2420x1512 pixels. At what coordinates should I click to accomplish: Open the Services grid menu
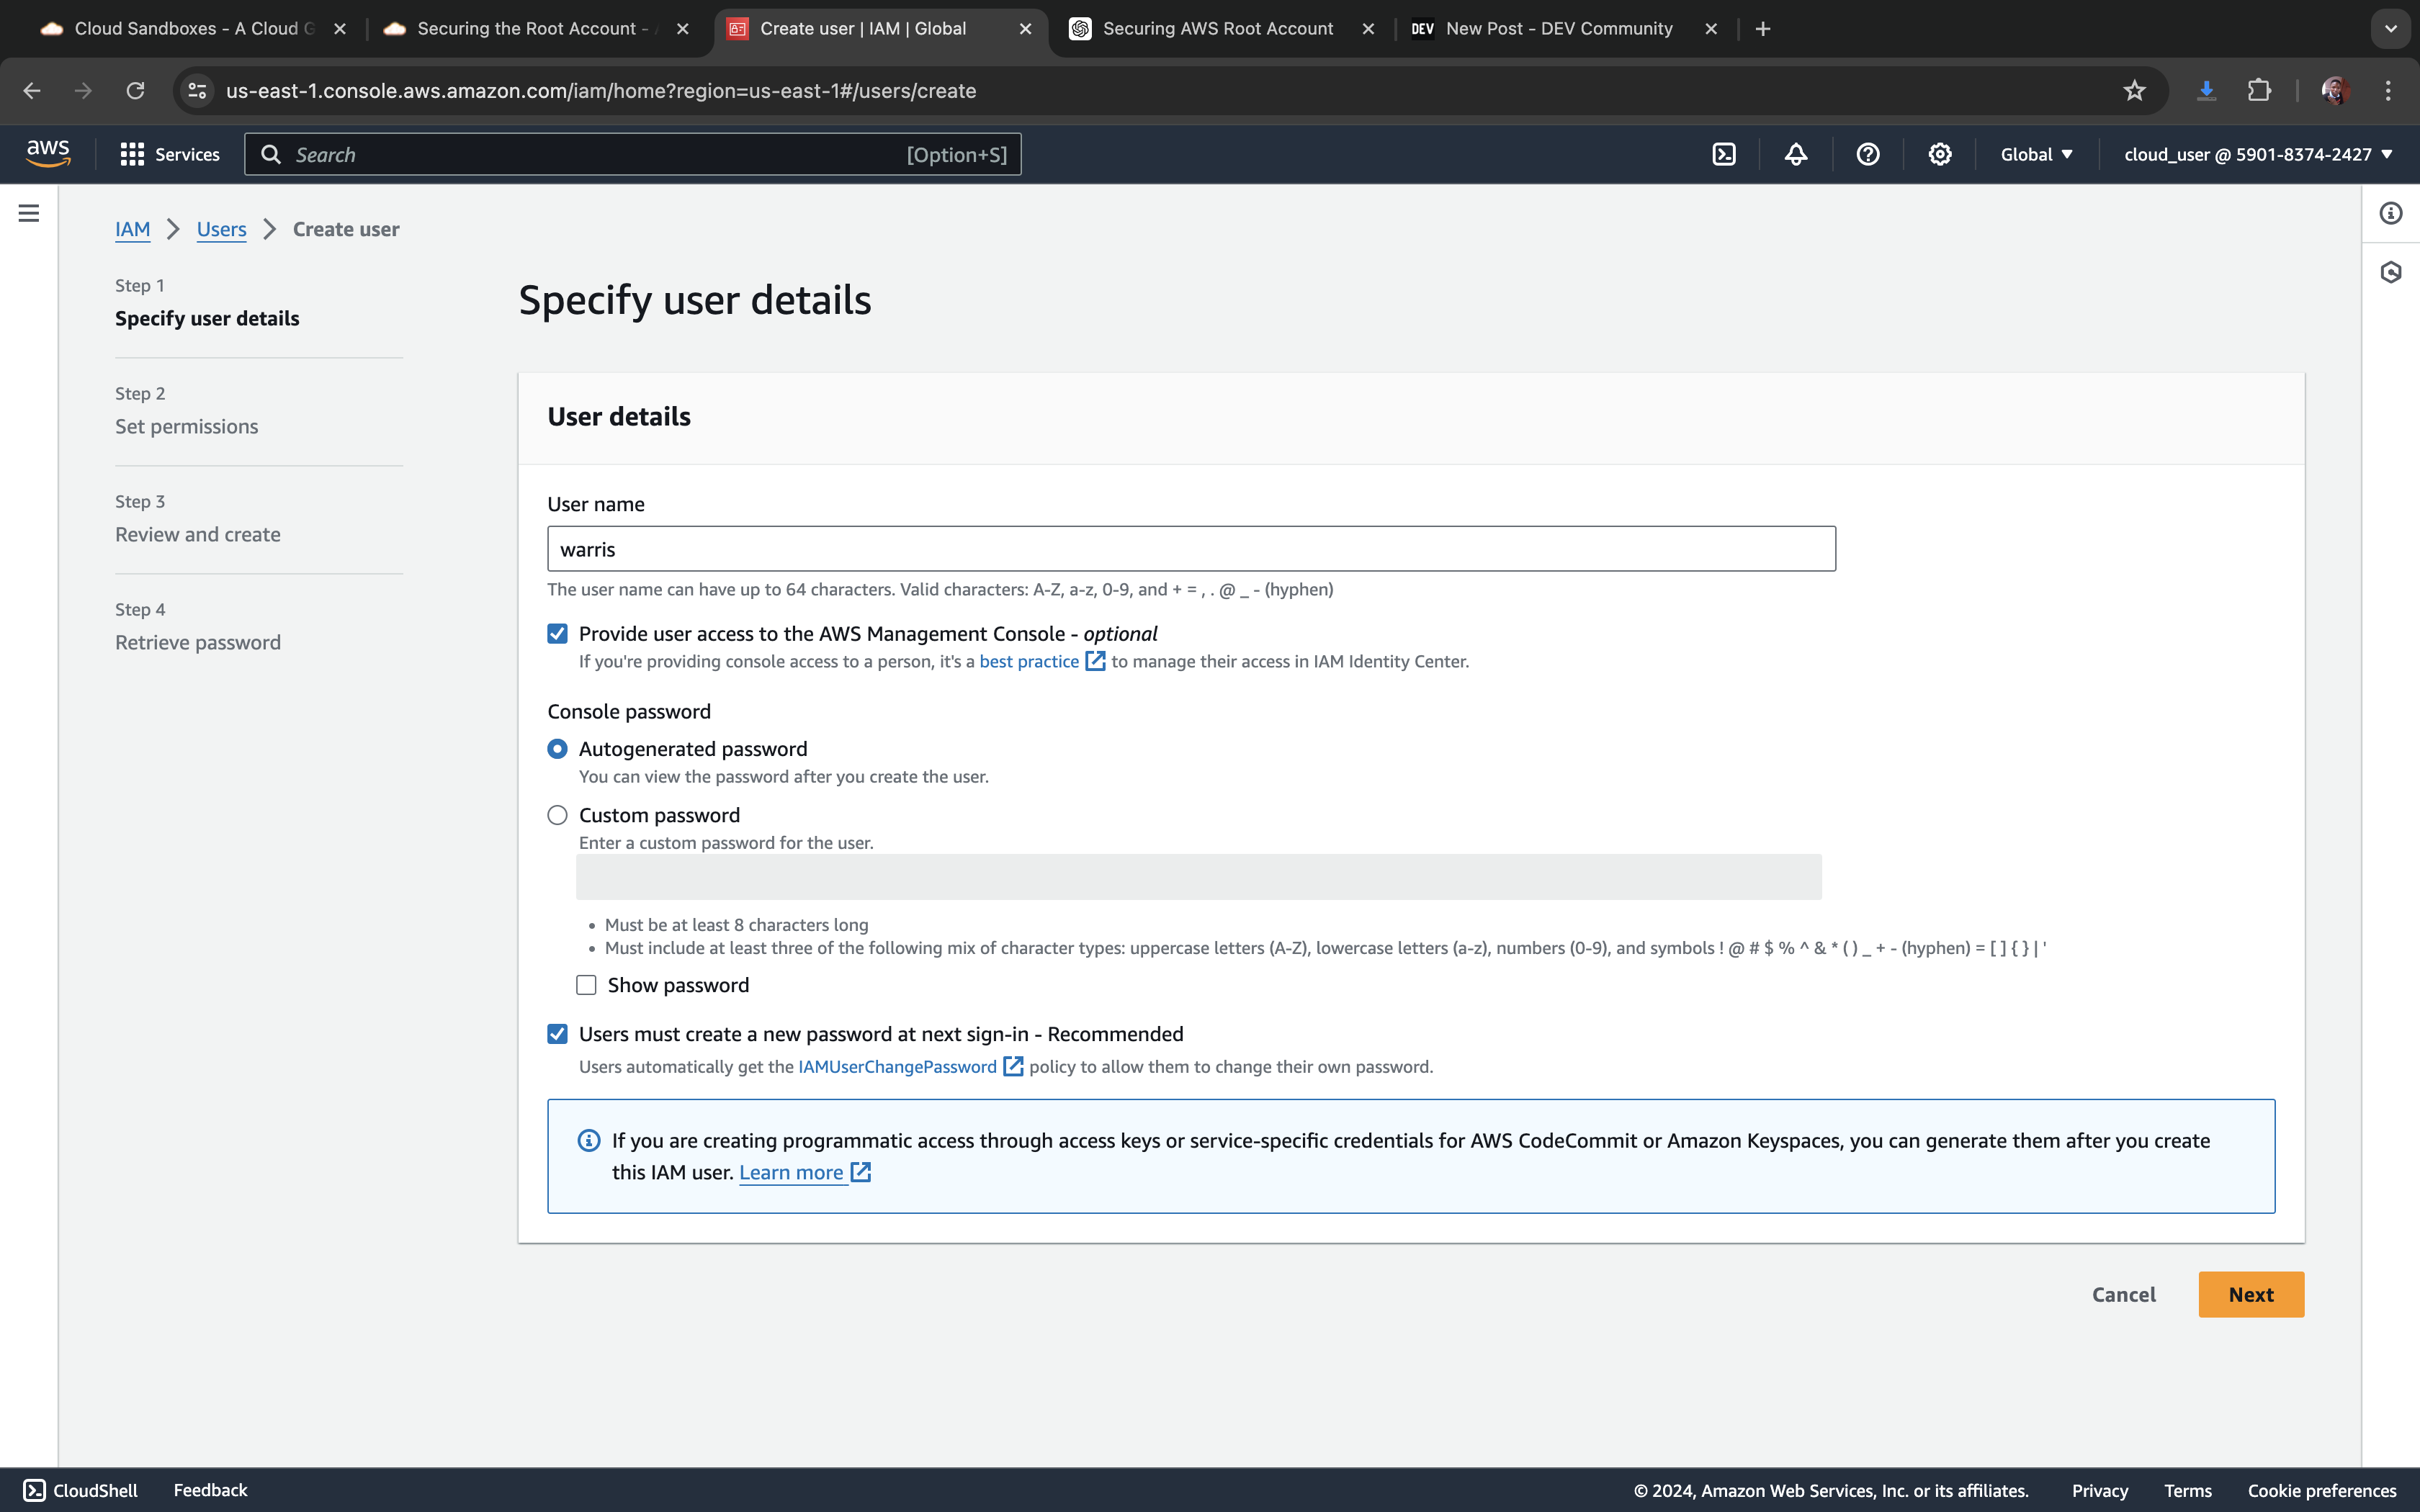pyautogui.click(x=169, y=154)
